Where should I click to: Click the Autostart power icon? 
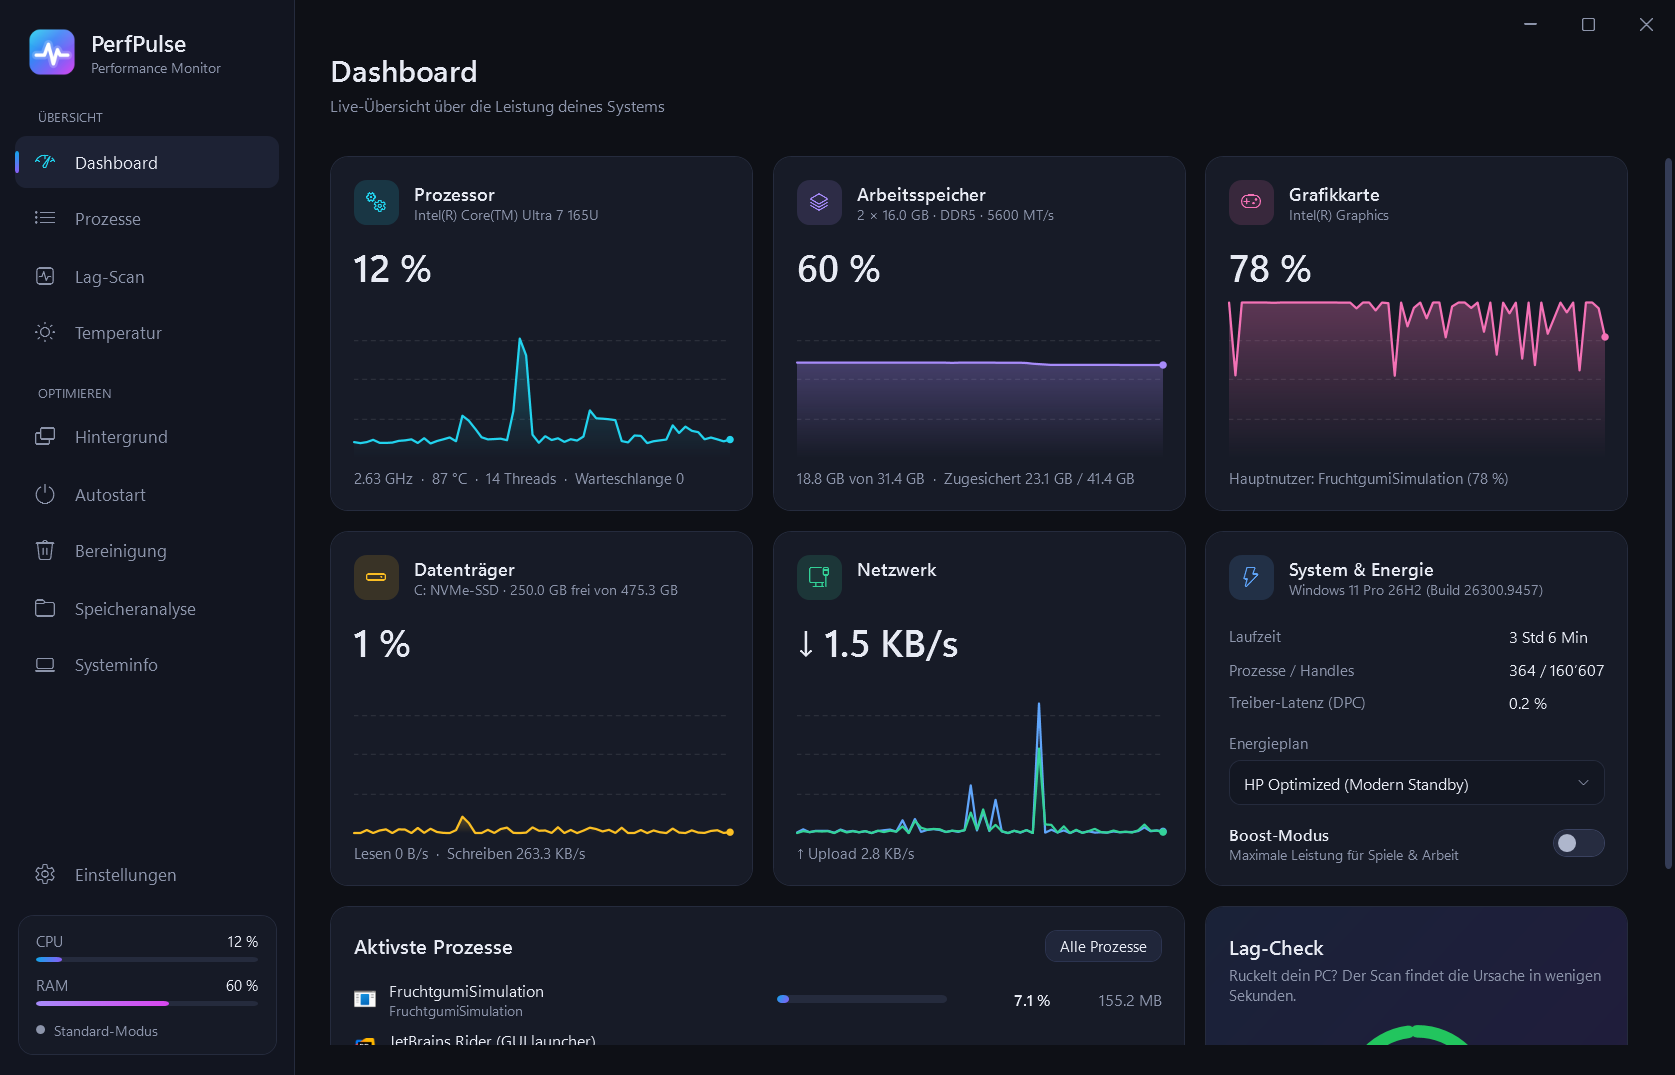(45, 494)
